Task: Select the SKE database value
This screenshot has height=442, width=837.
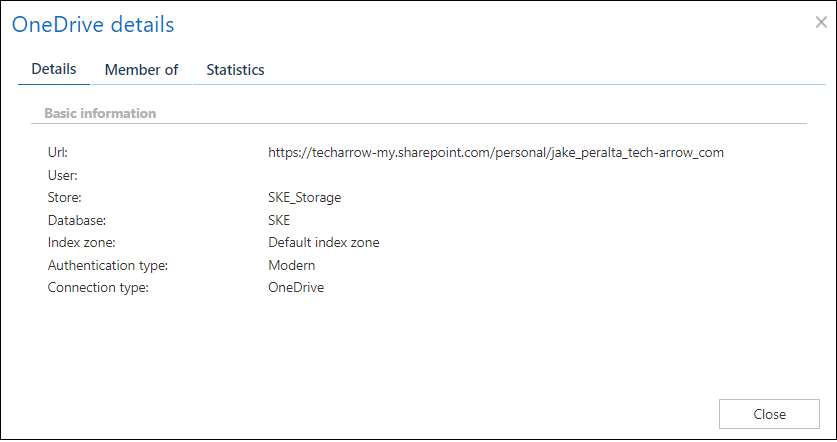Action: [x=279, y=220]
